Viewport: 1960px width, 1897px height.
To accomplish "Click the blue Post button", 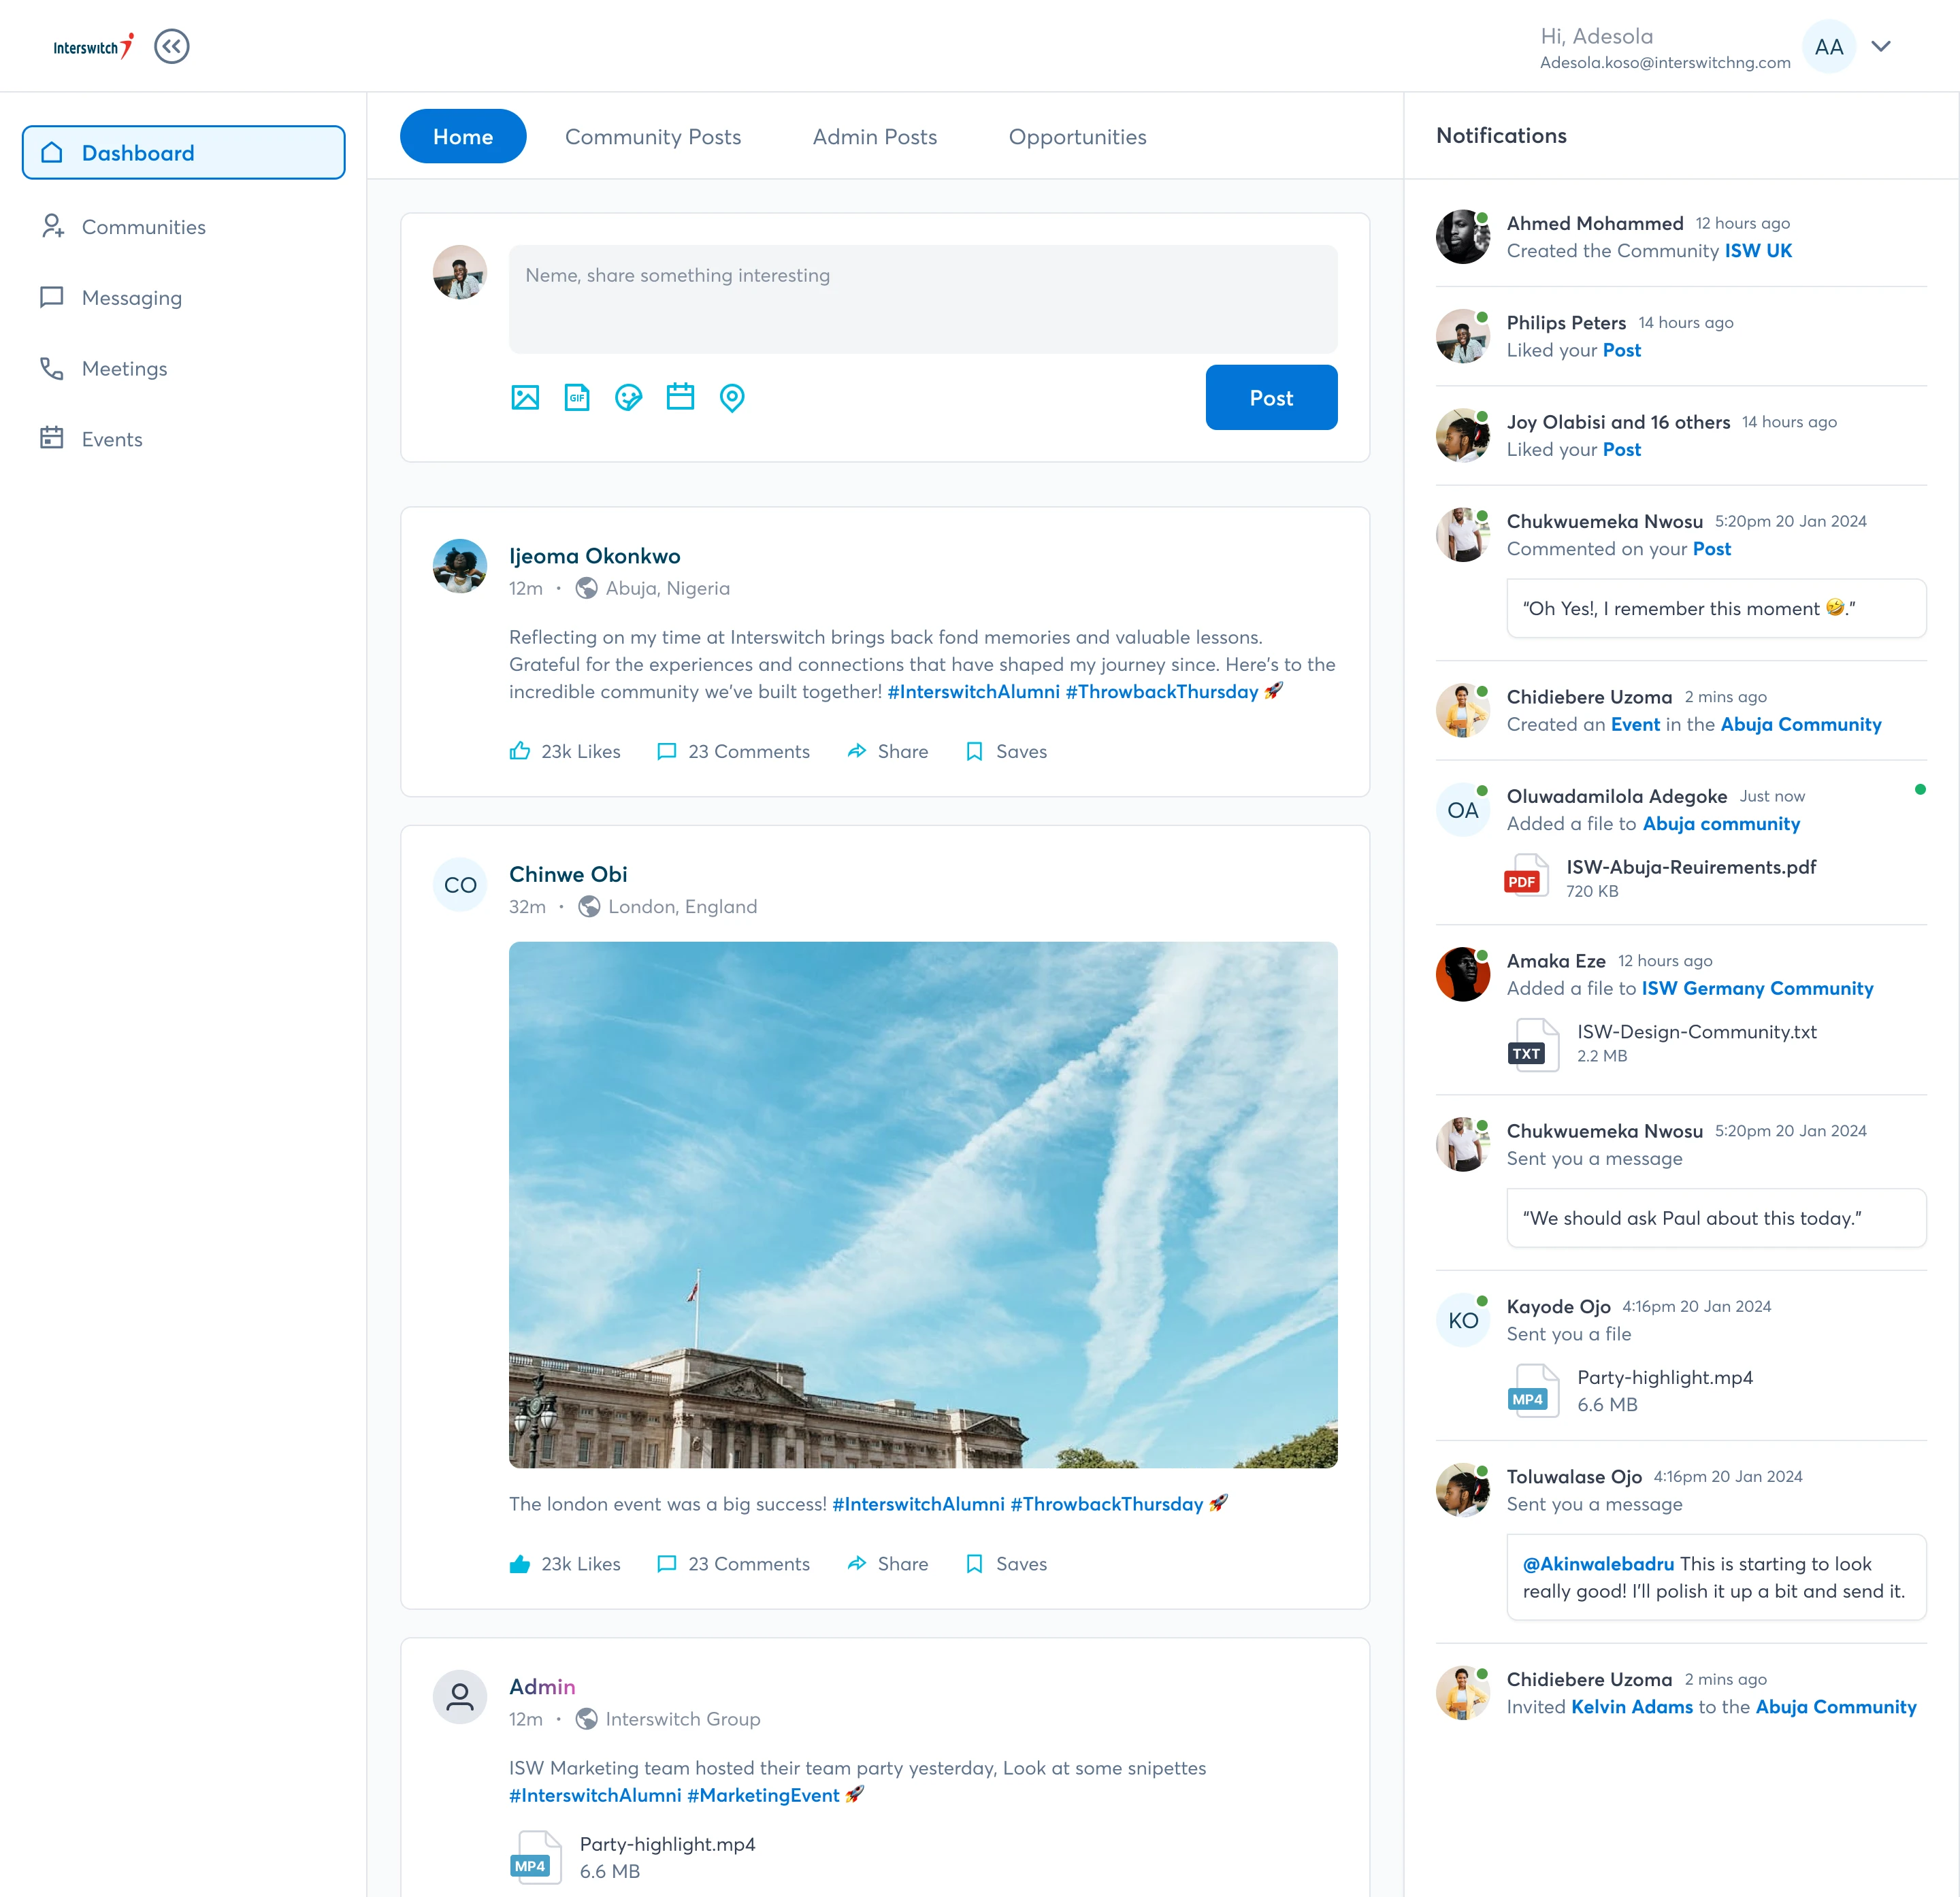I will (1271, 398).
